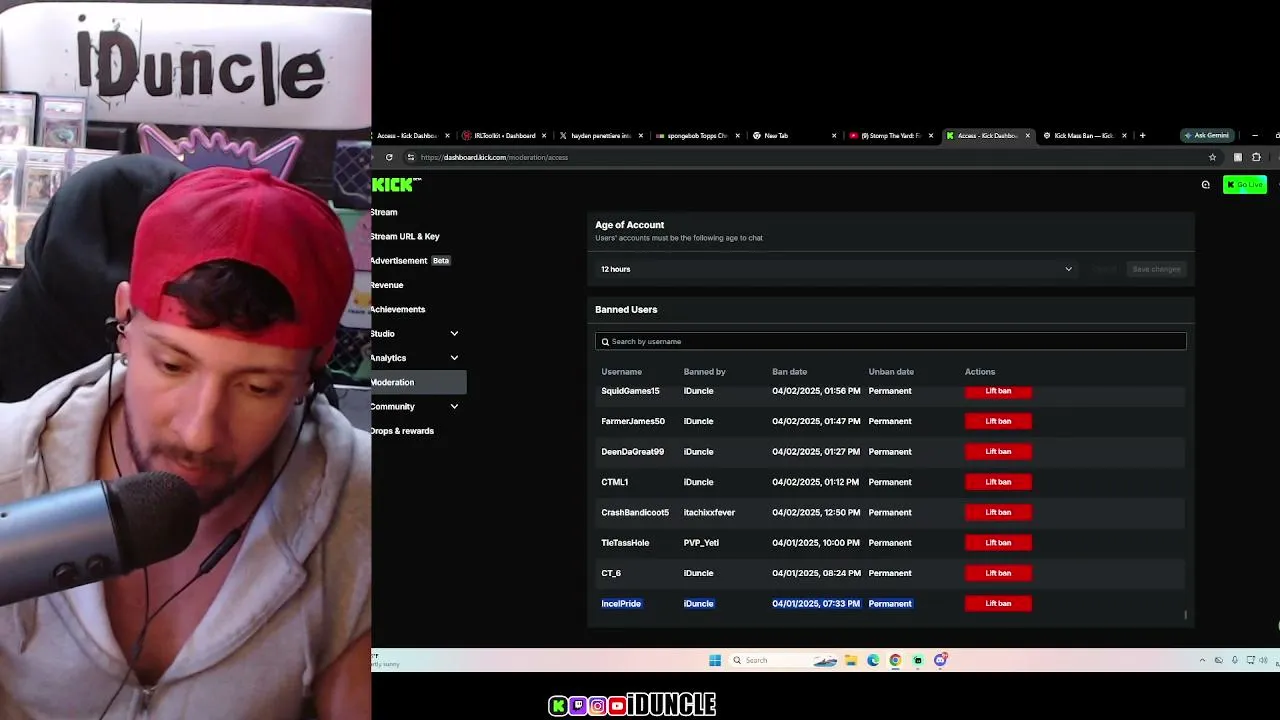Click the Ask Gemini button
1280x720 pixels.
click(1206, 136)
